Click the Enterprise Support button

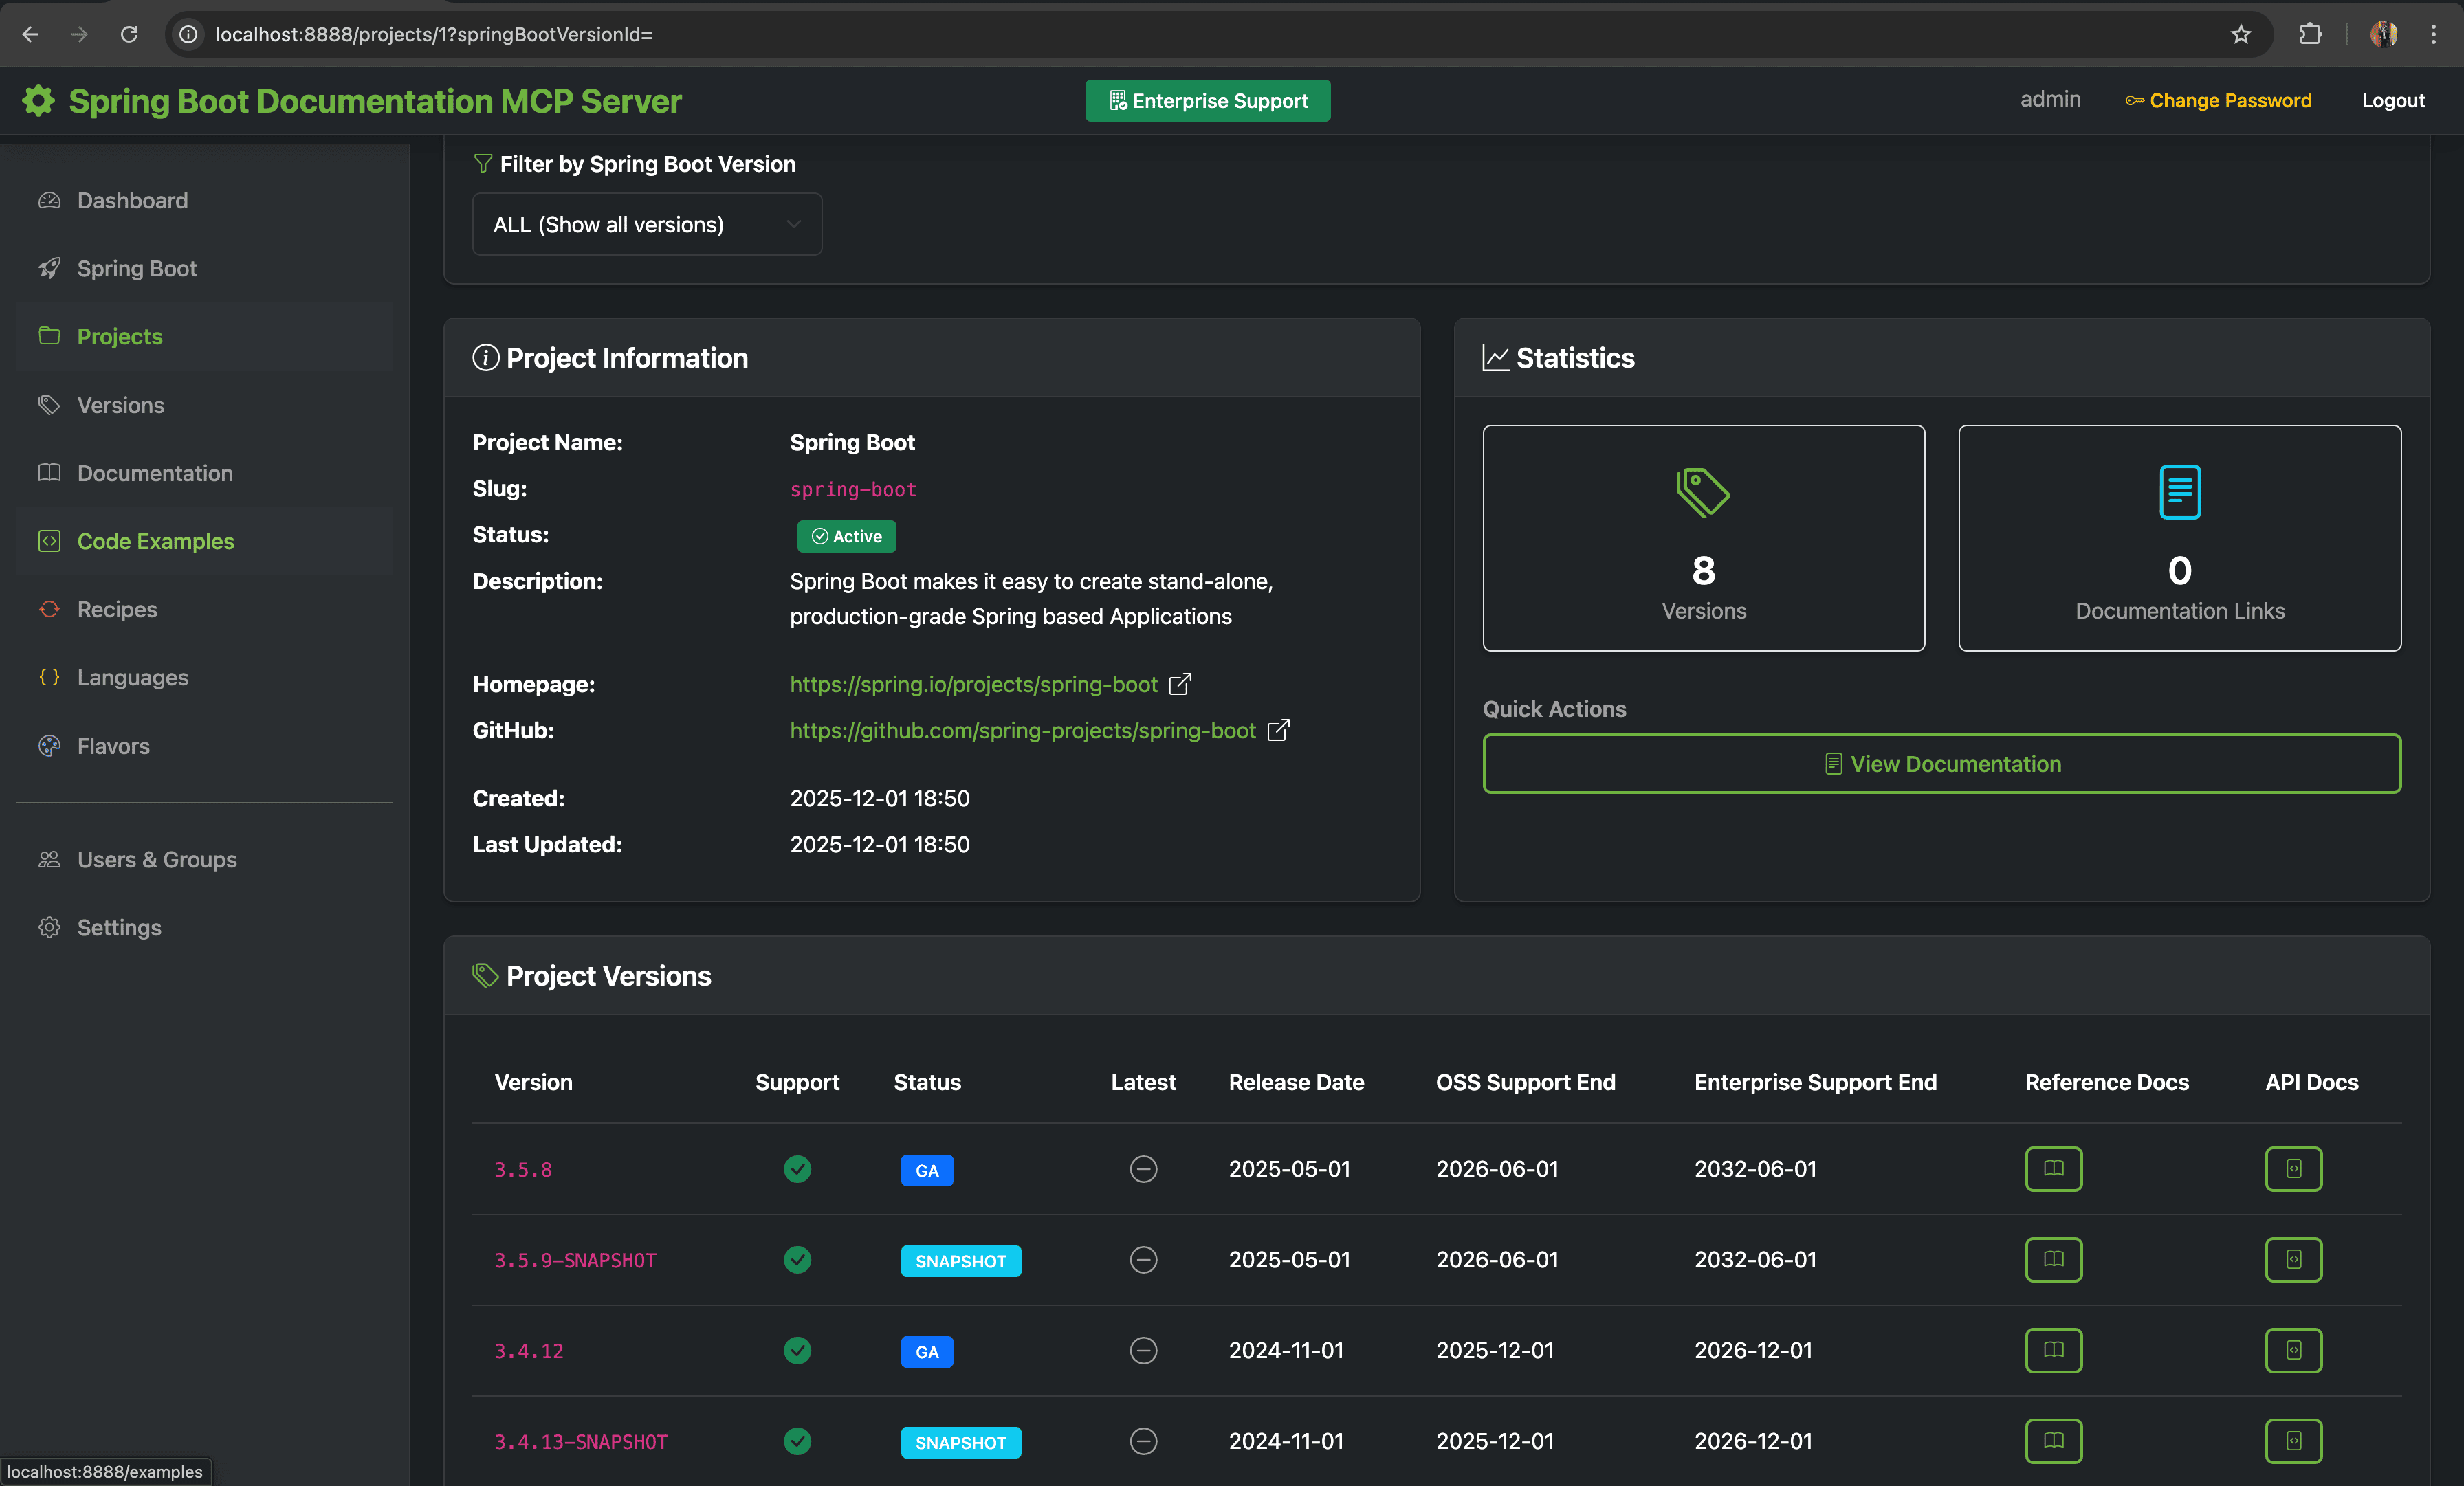[x=1207, y=100]
